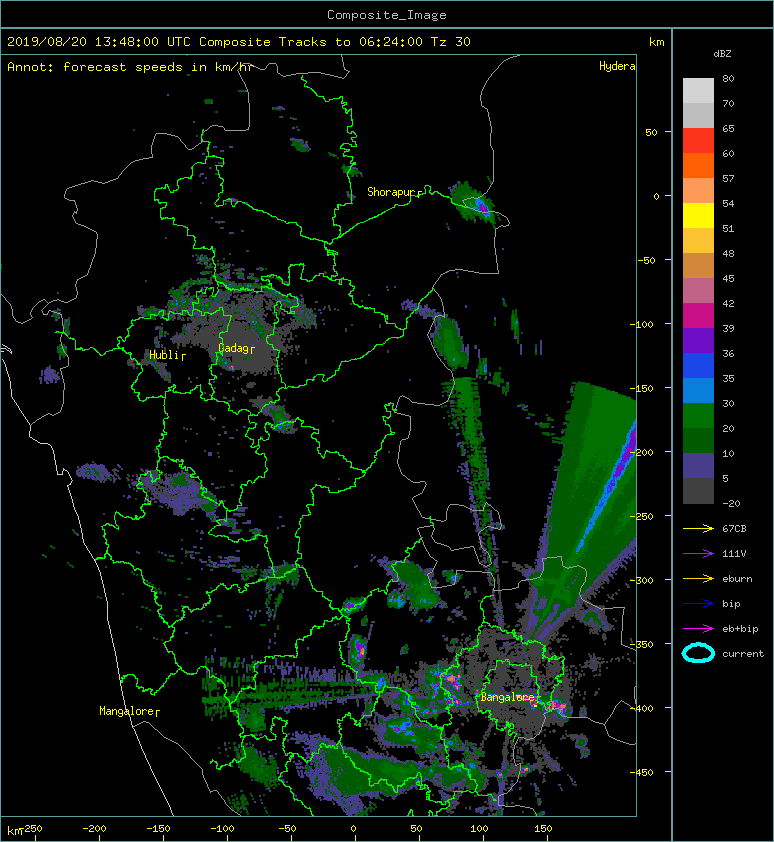
Task: Pick the magenta swatch in dBZ scale
Action: (698, 316)
